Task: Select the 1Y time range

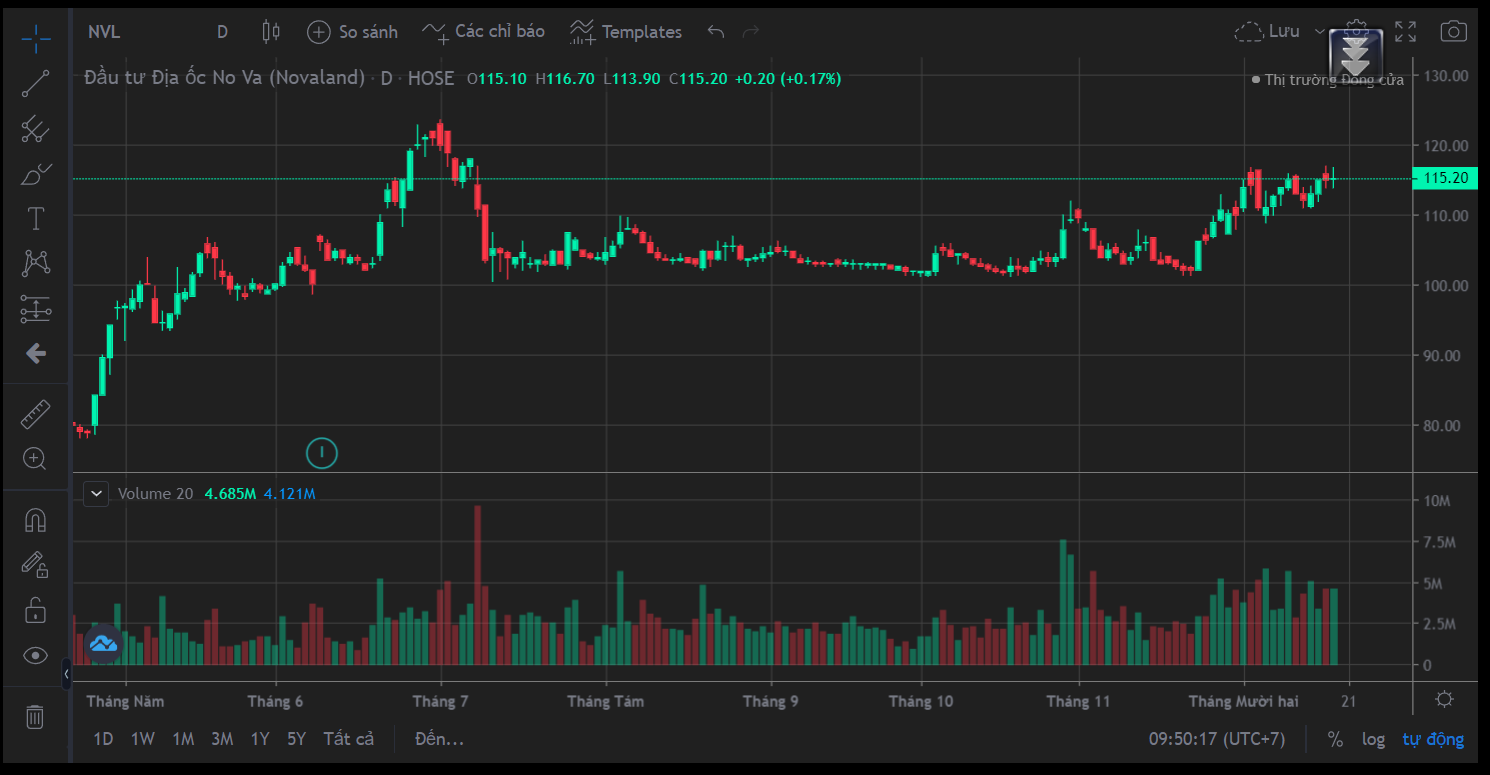Action: [260, 739]
